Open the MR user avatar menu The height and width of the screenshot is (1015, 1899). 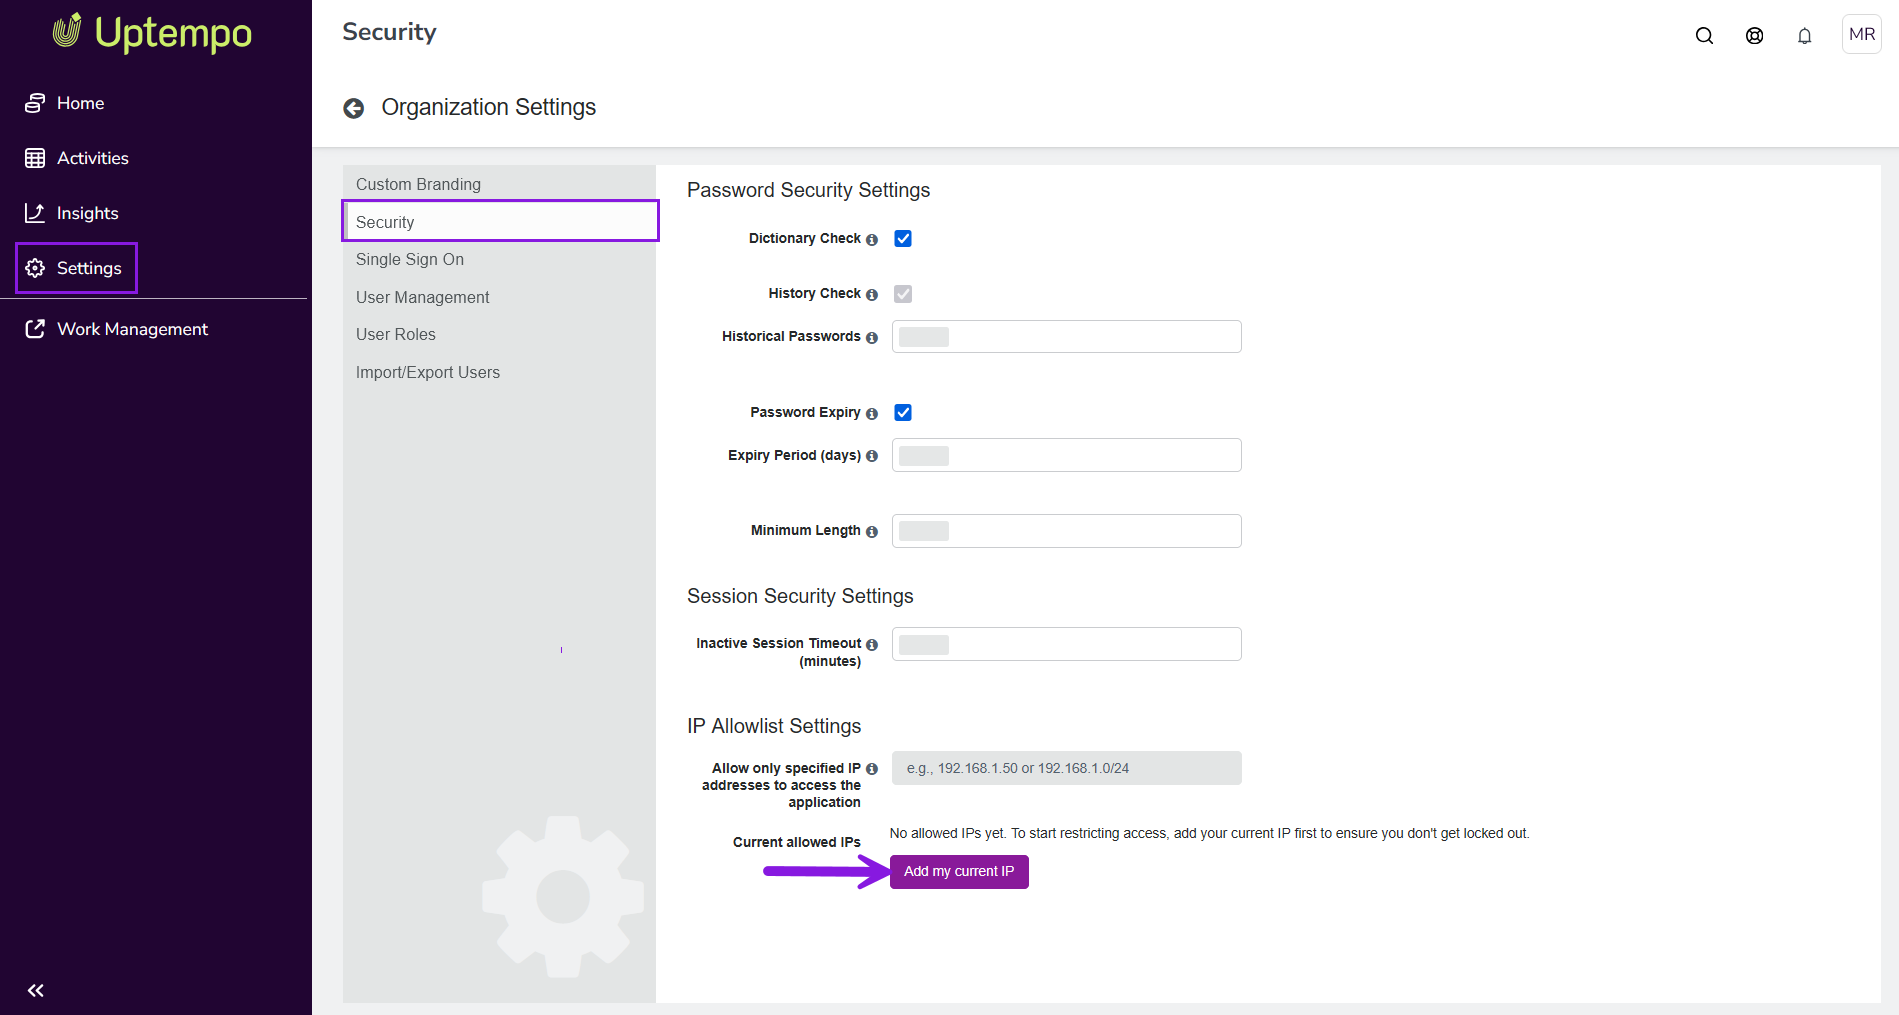pyautogui.click(x=1862, y=34)
